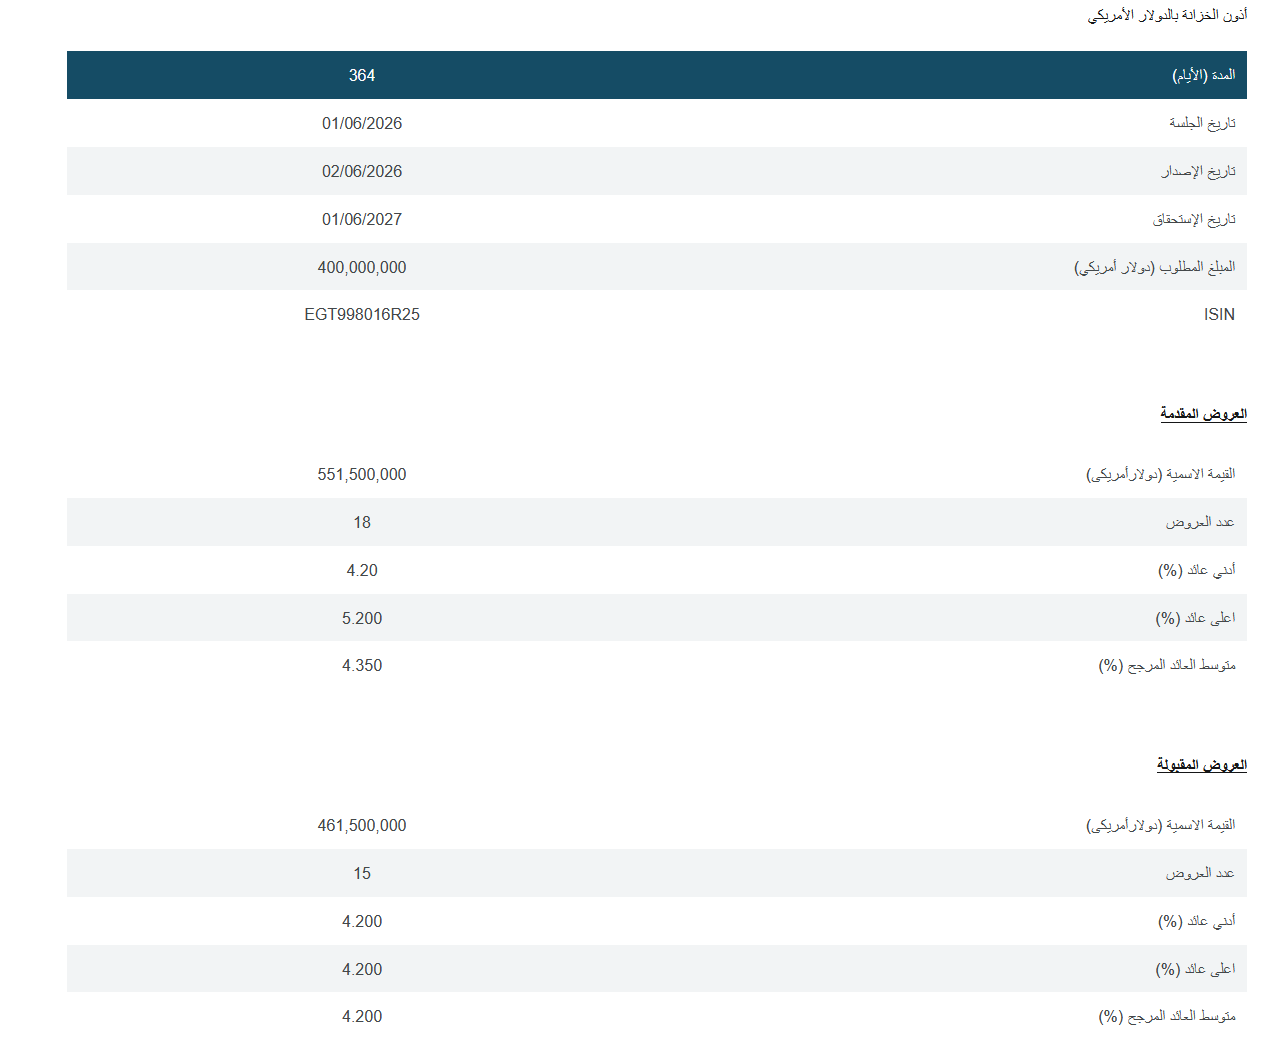Image resolution: width=1261 pixels, height=1049 pixels.
Task: Click the العروض المقبولة section heading
Action: pyautogui.click(x=1202, y=764)
